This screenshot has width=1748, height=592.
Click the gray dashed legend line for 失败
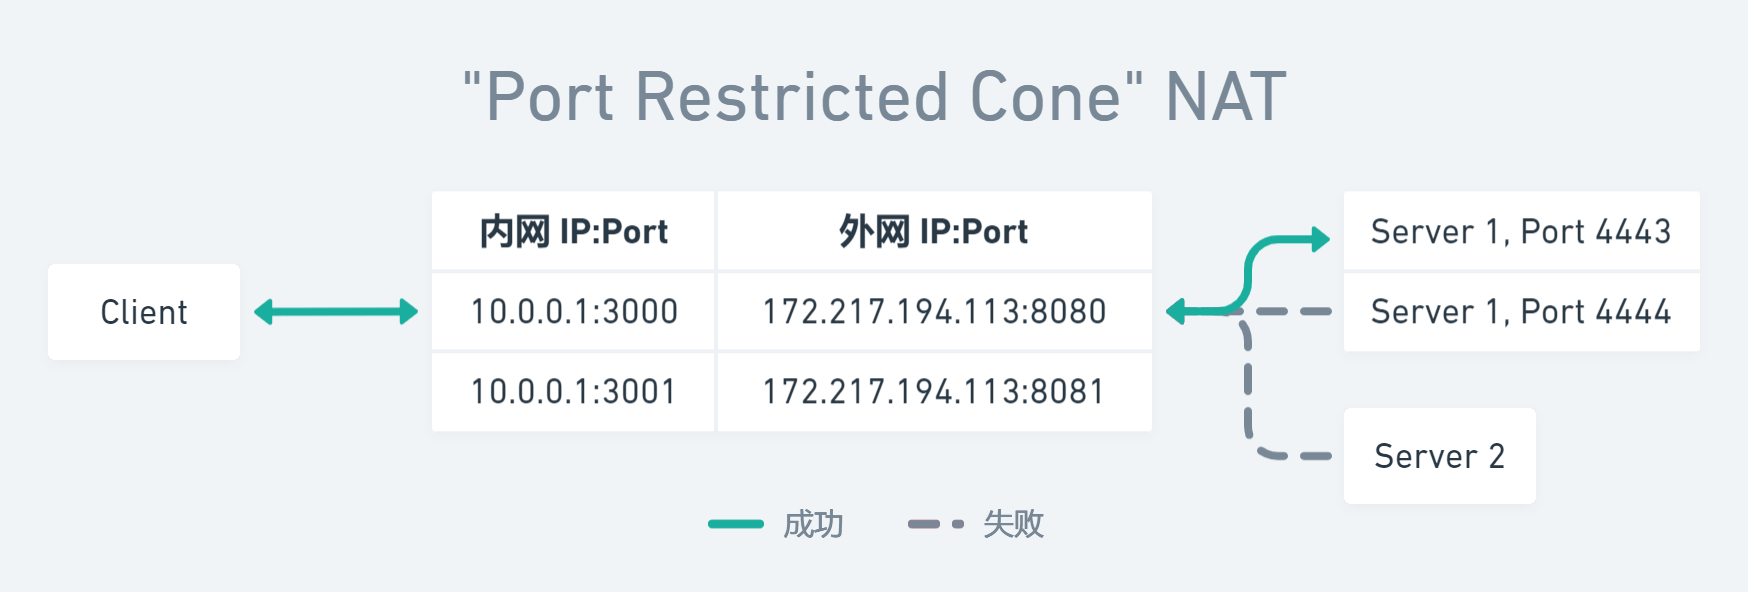935,524
